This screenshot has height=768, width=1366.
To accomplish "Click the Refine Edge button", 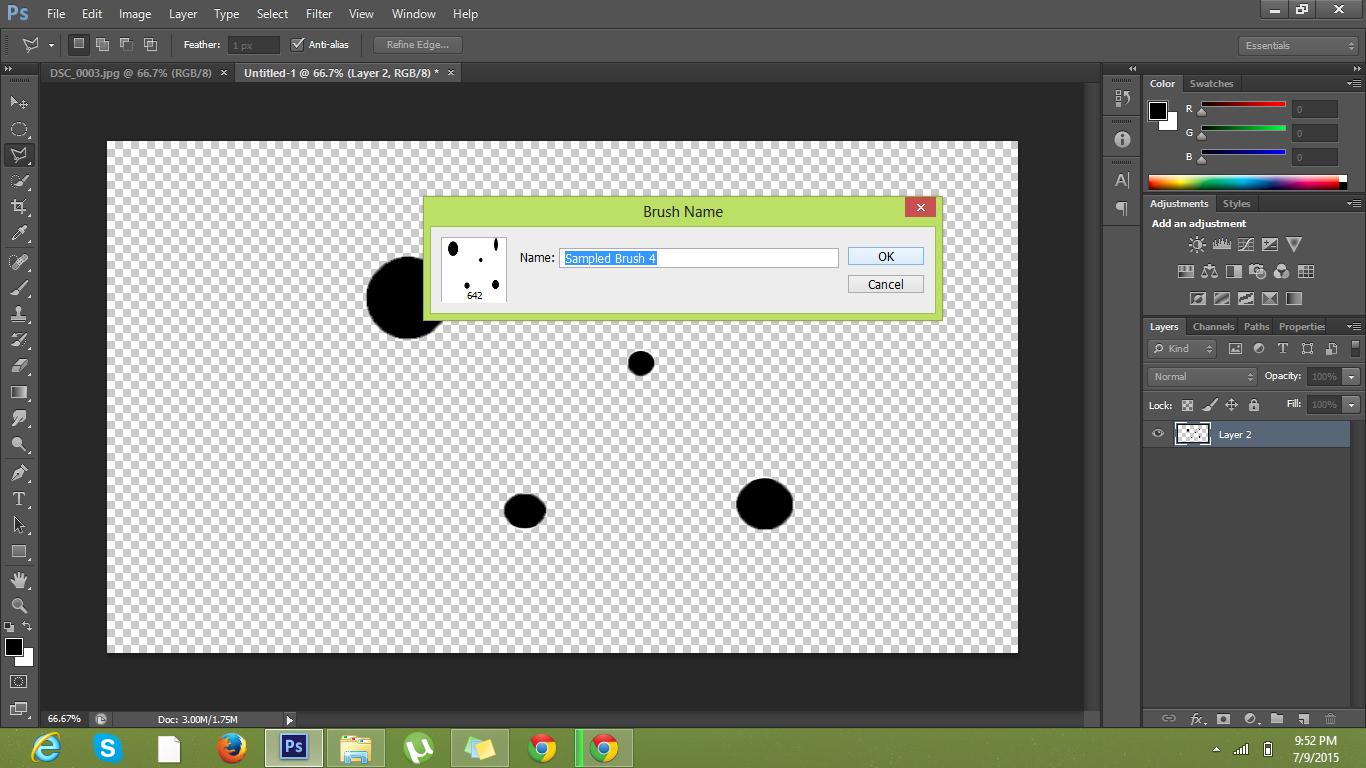I will click(418, 45).
